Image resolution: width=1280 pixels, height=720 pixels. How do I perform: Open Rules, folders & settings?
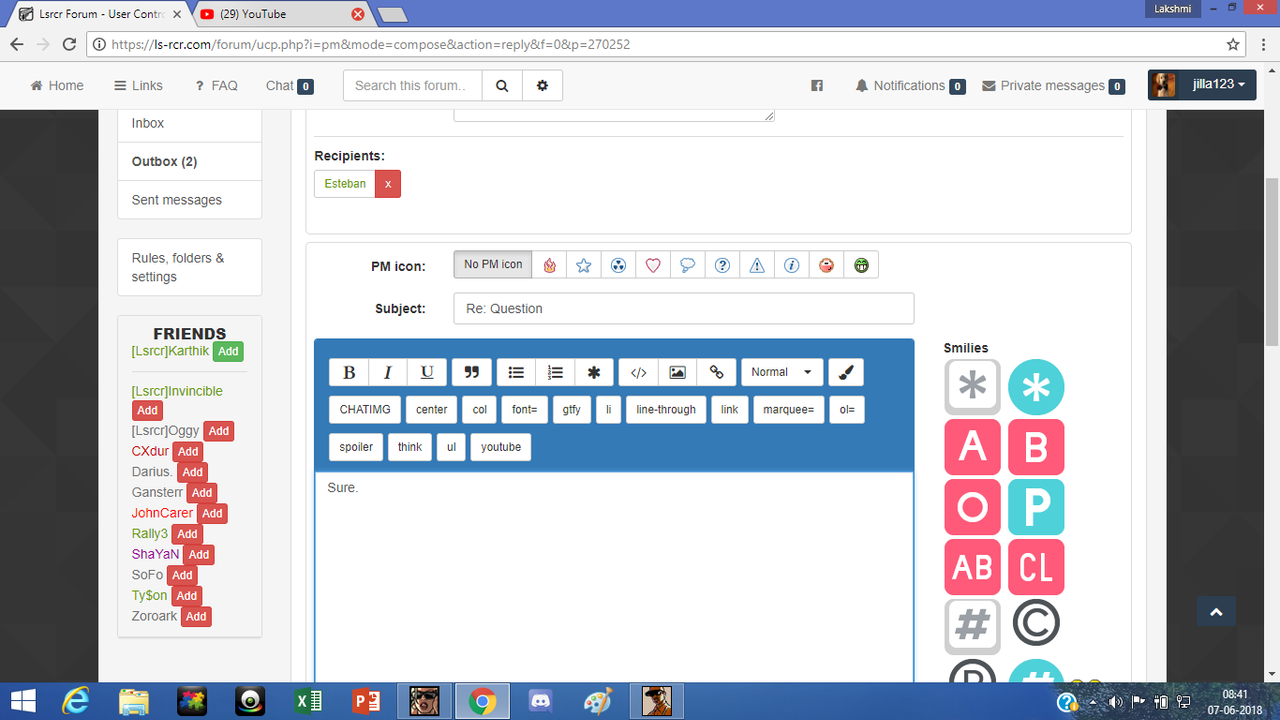point(190,267)
